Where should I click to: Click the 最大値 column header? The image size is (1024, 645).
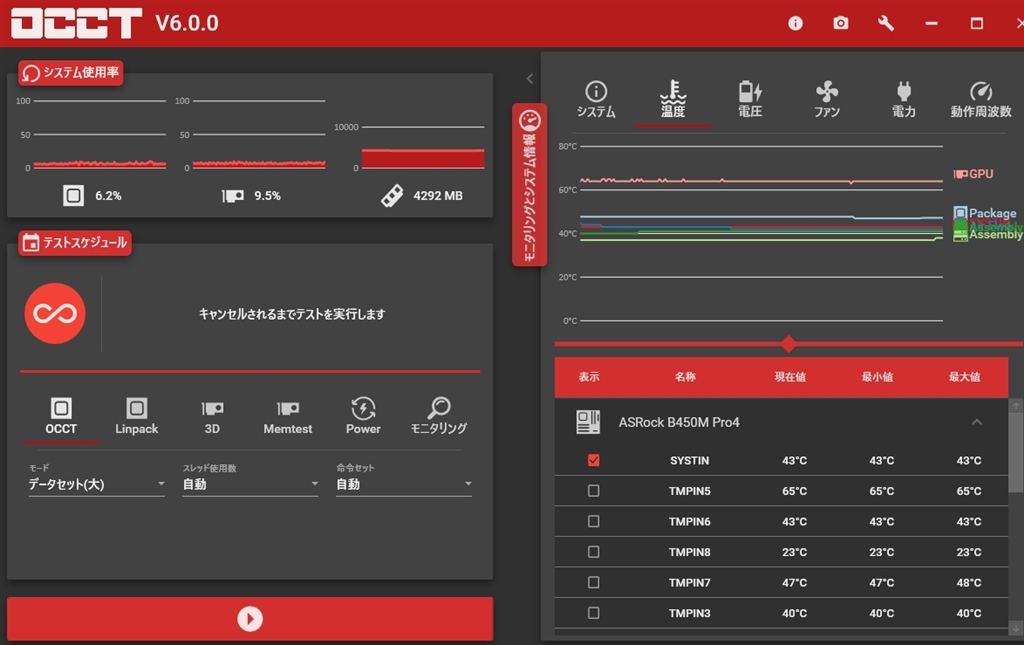click(x=965, y=377)
